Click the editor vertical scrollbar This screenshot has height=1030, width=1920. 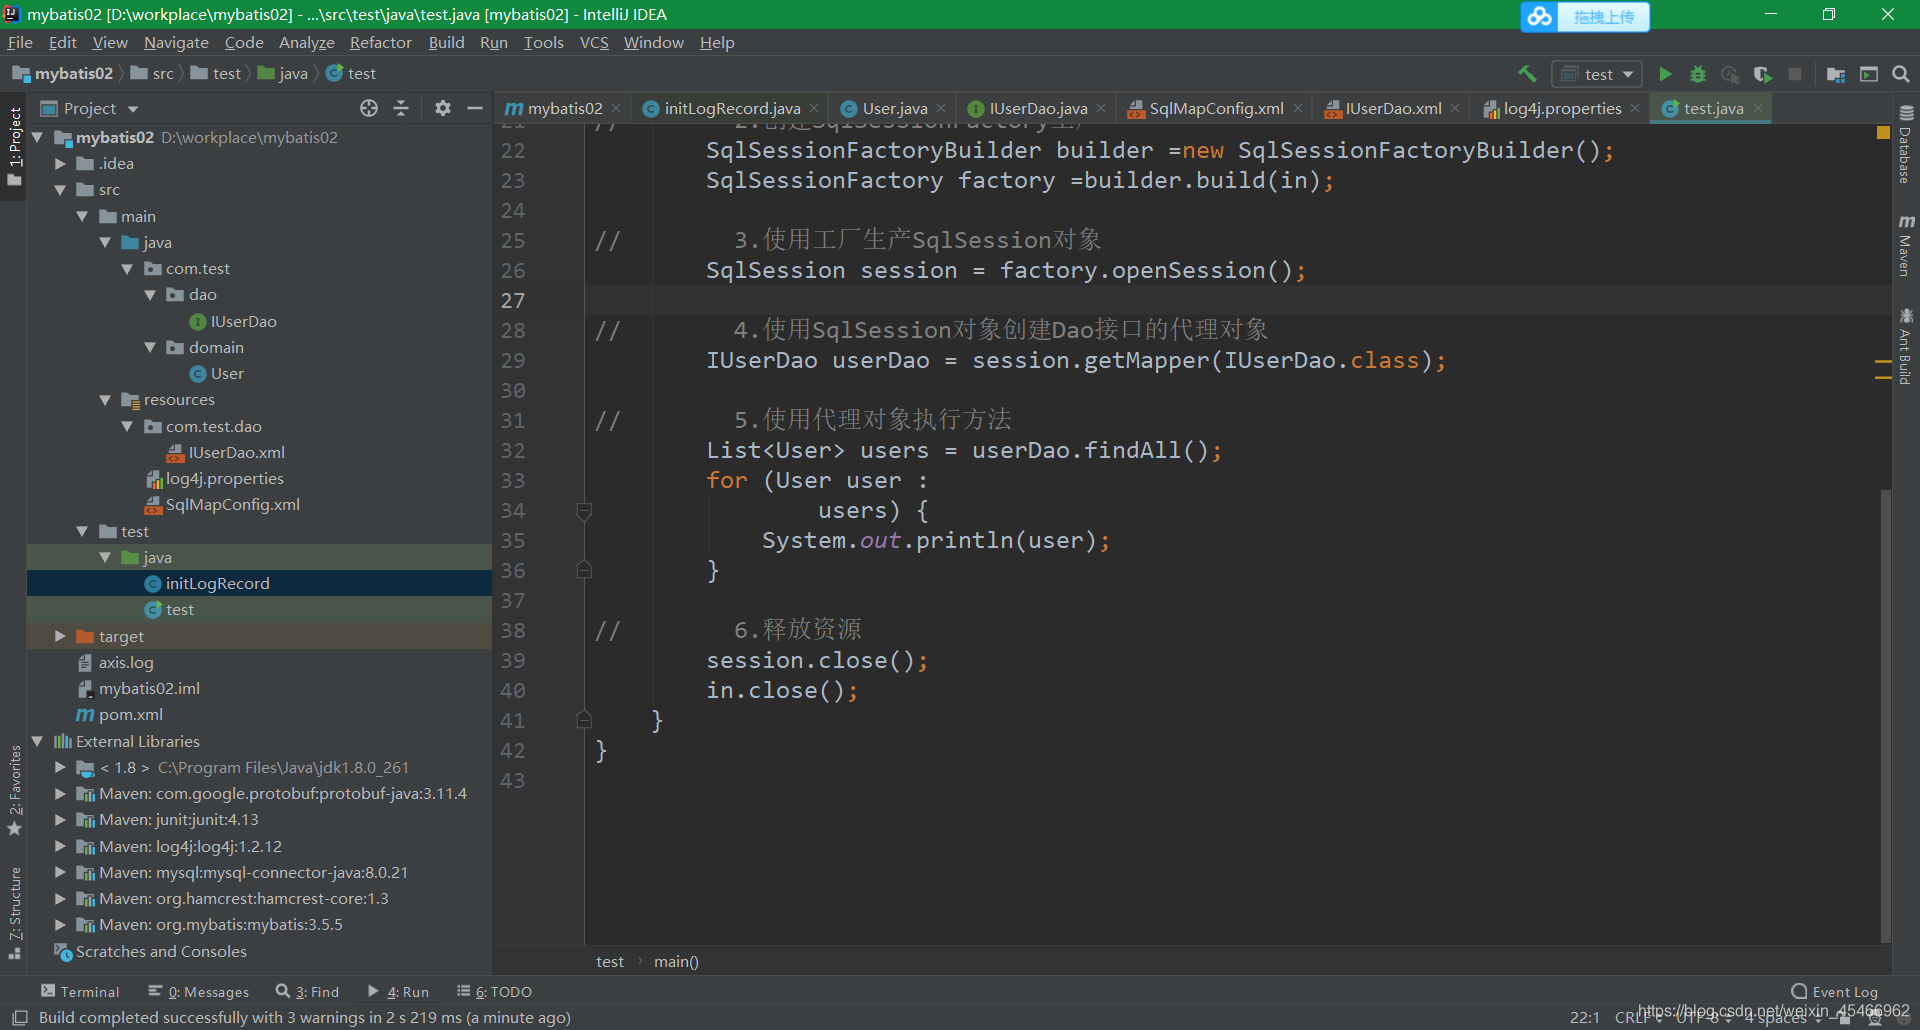(1885, 715)
